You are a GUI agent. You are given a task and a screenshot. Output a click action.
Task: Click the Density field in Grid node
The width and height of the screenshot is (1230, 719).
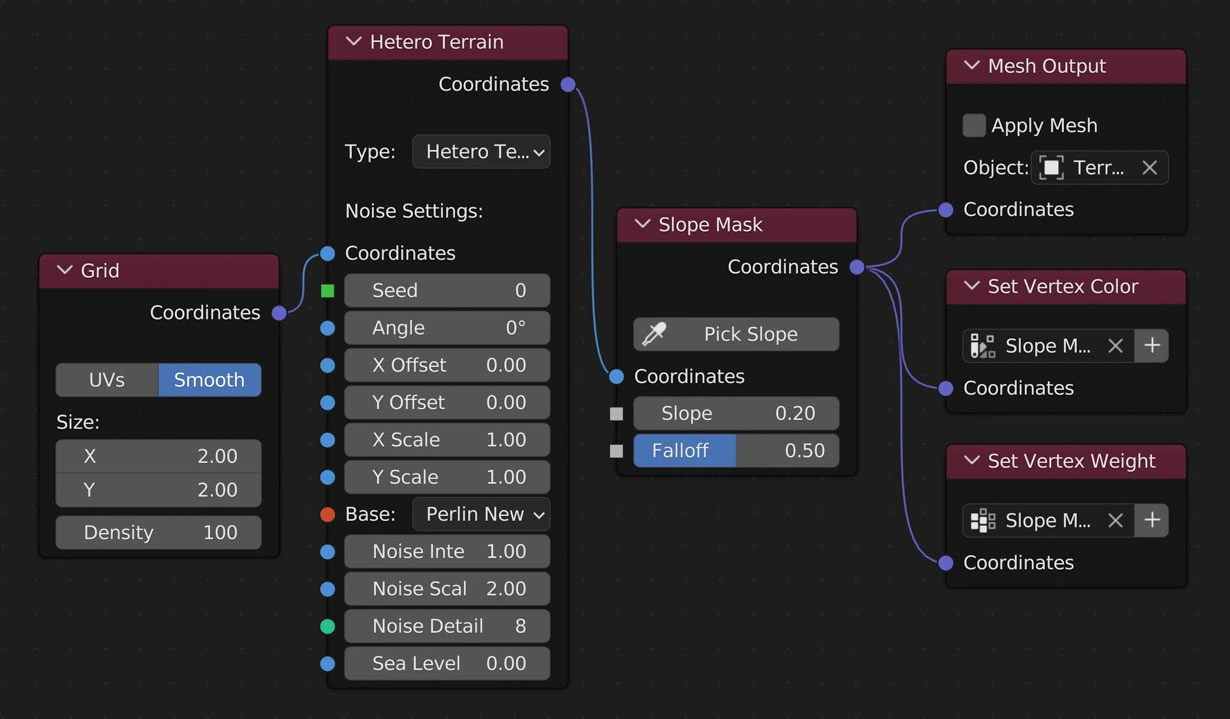pyautogui.click(x=159, y=533)
